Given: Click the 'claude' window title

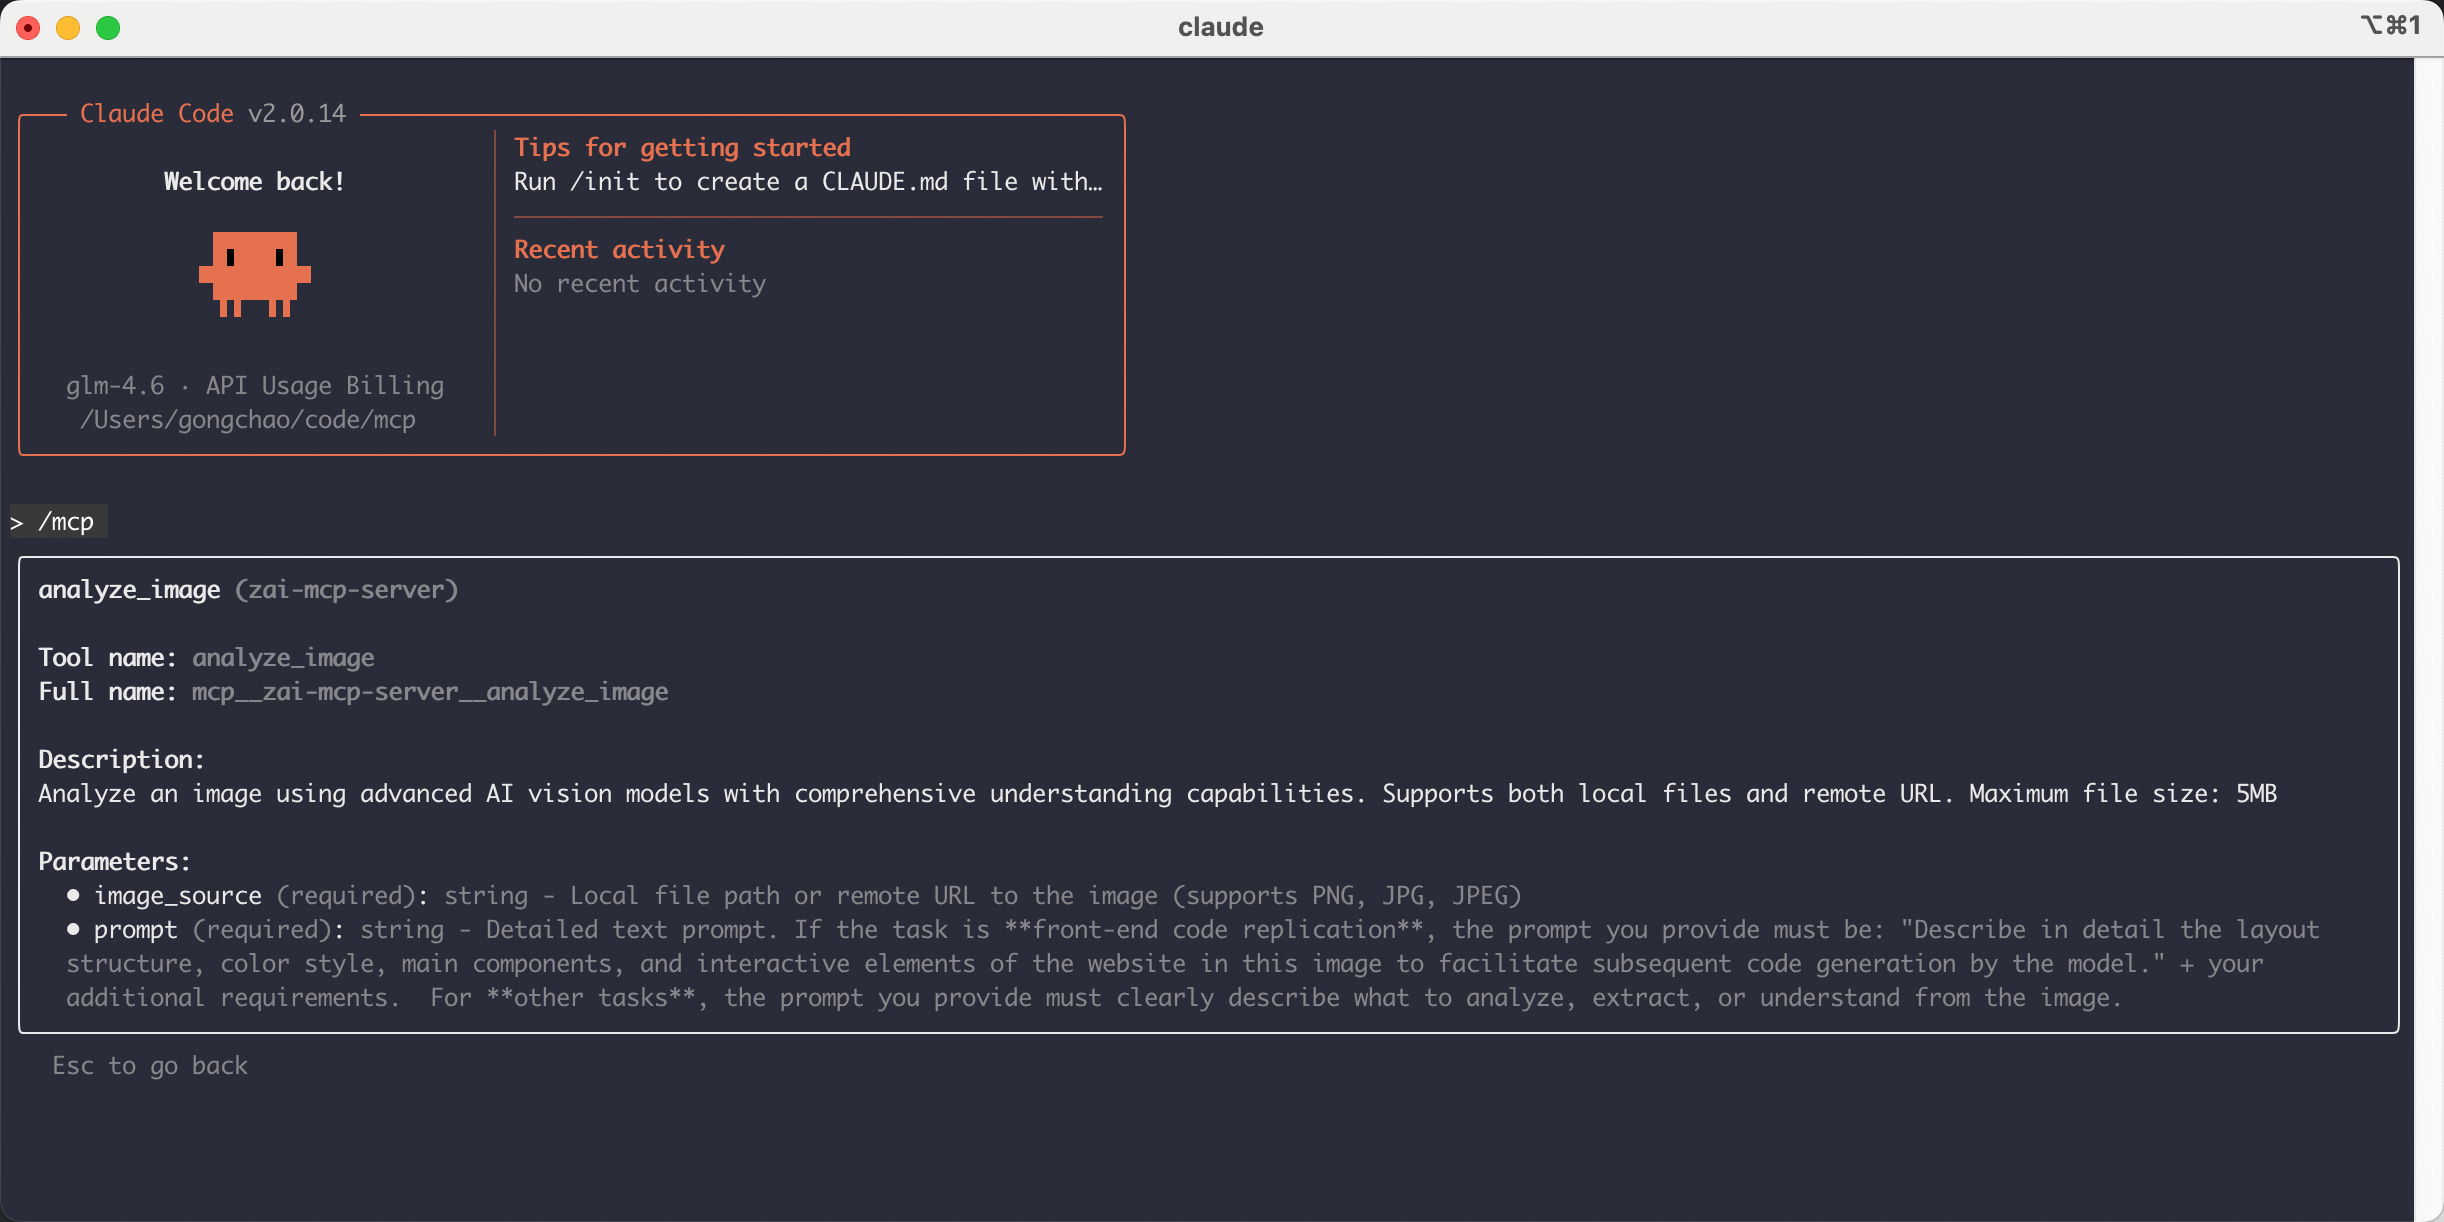Looking at the screenshot, I should pos(1220,27).
